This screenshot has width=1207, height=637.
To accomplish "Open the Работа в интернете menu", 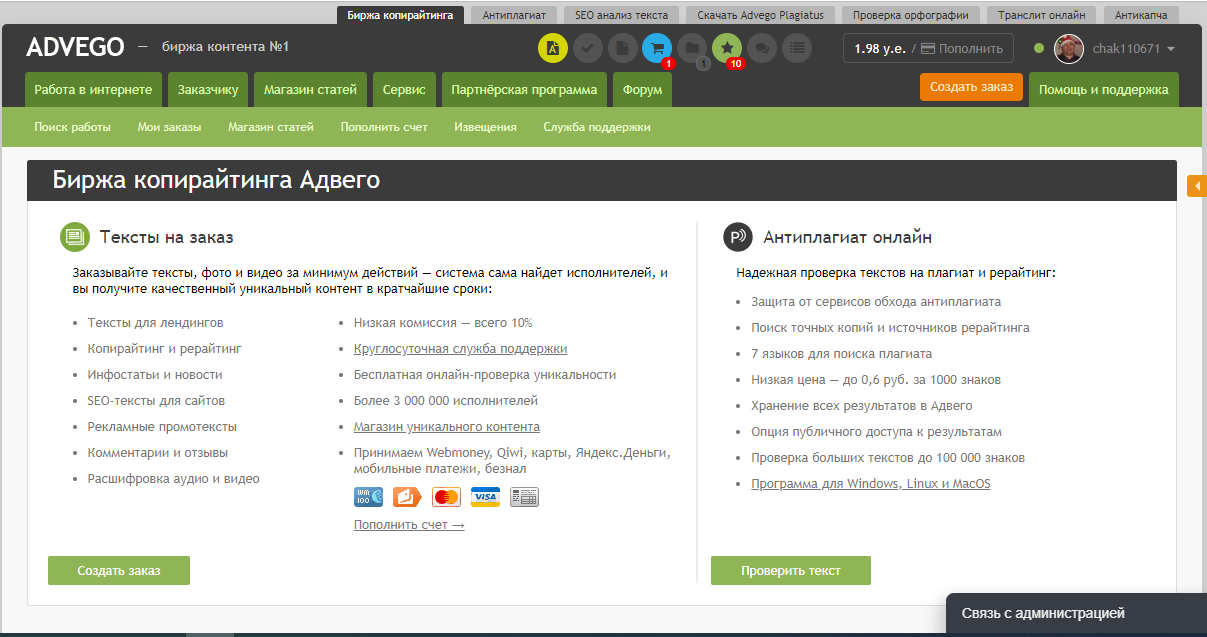I will [93, 89].
